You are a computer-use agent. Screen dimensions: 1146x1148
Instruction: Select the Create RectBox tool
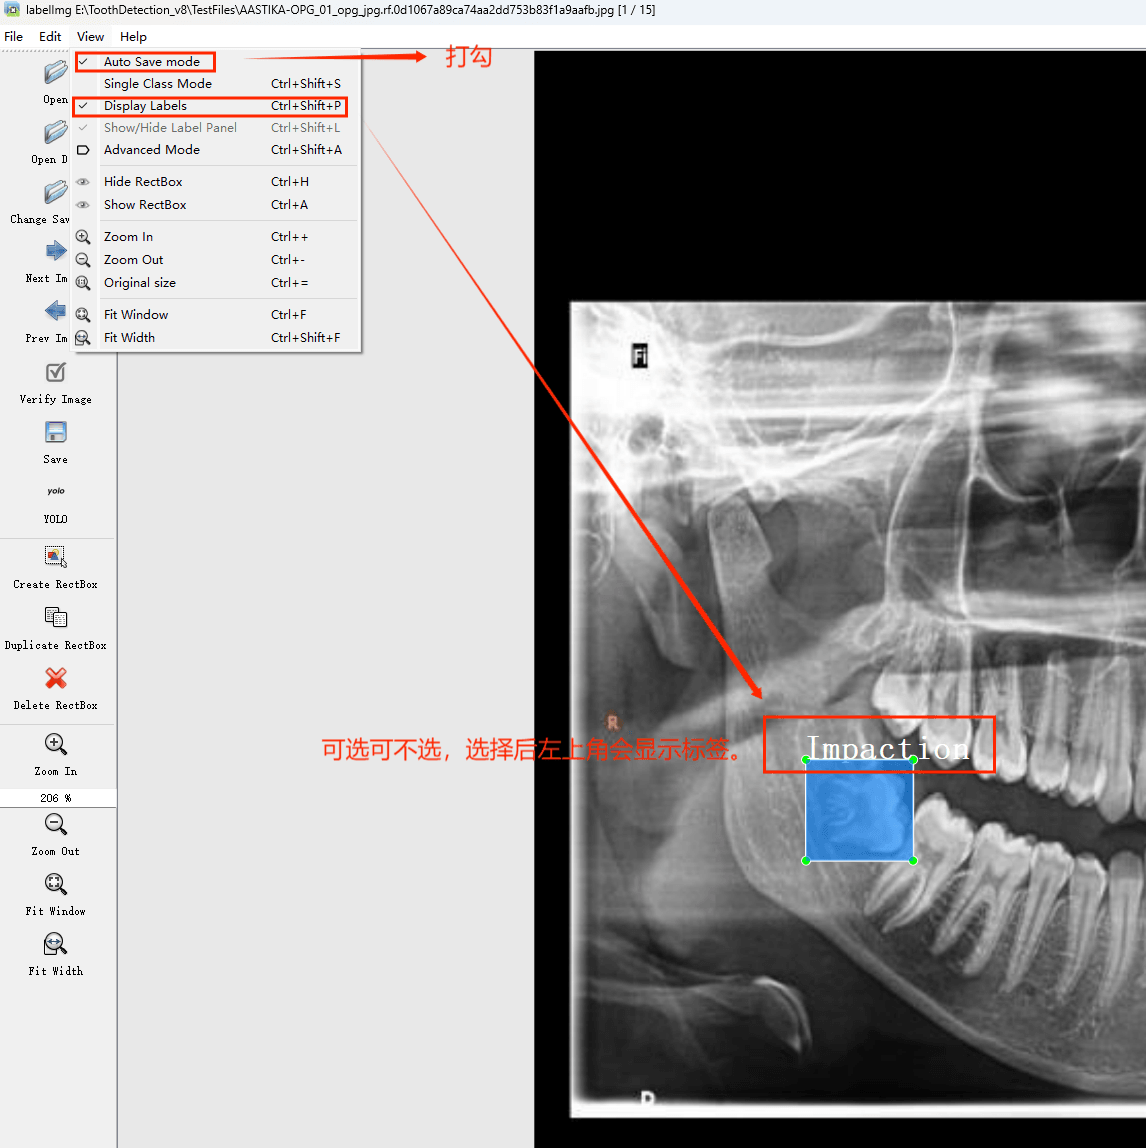pyautogui.click(x=56, y=557)
